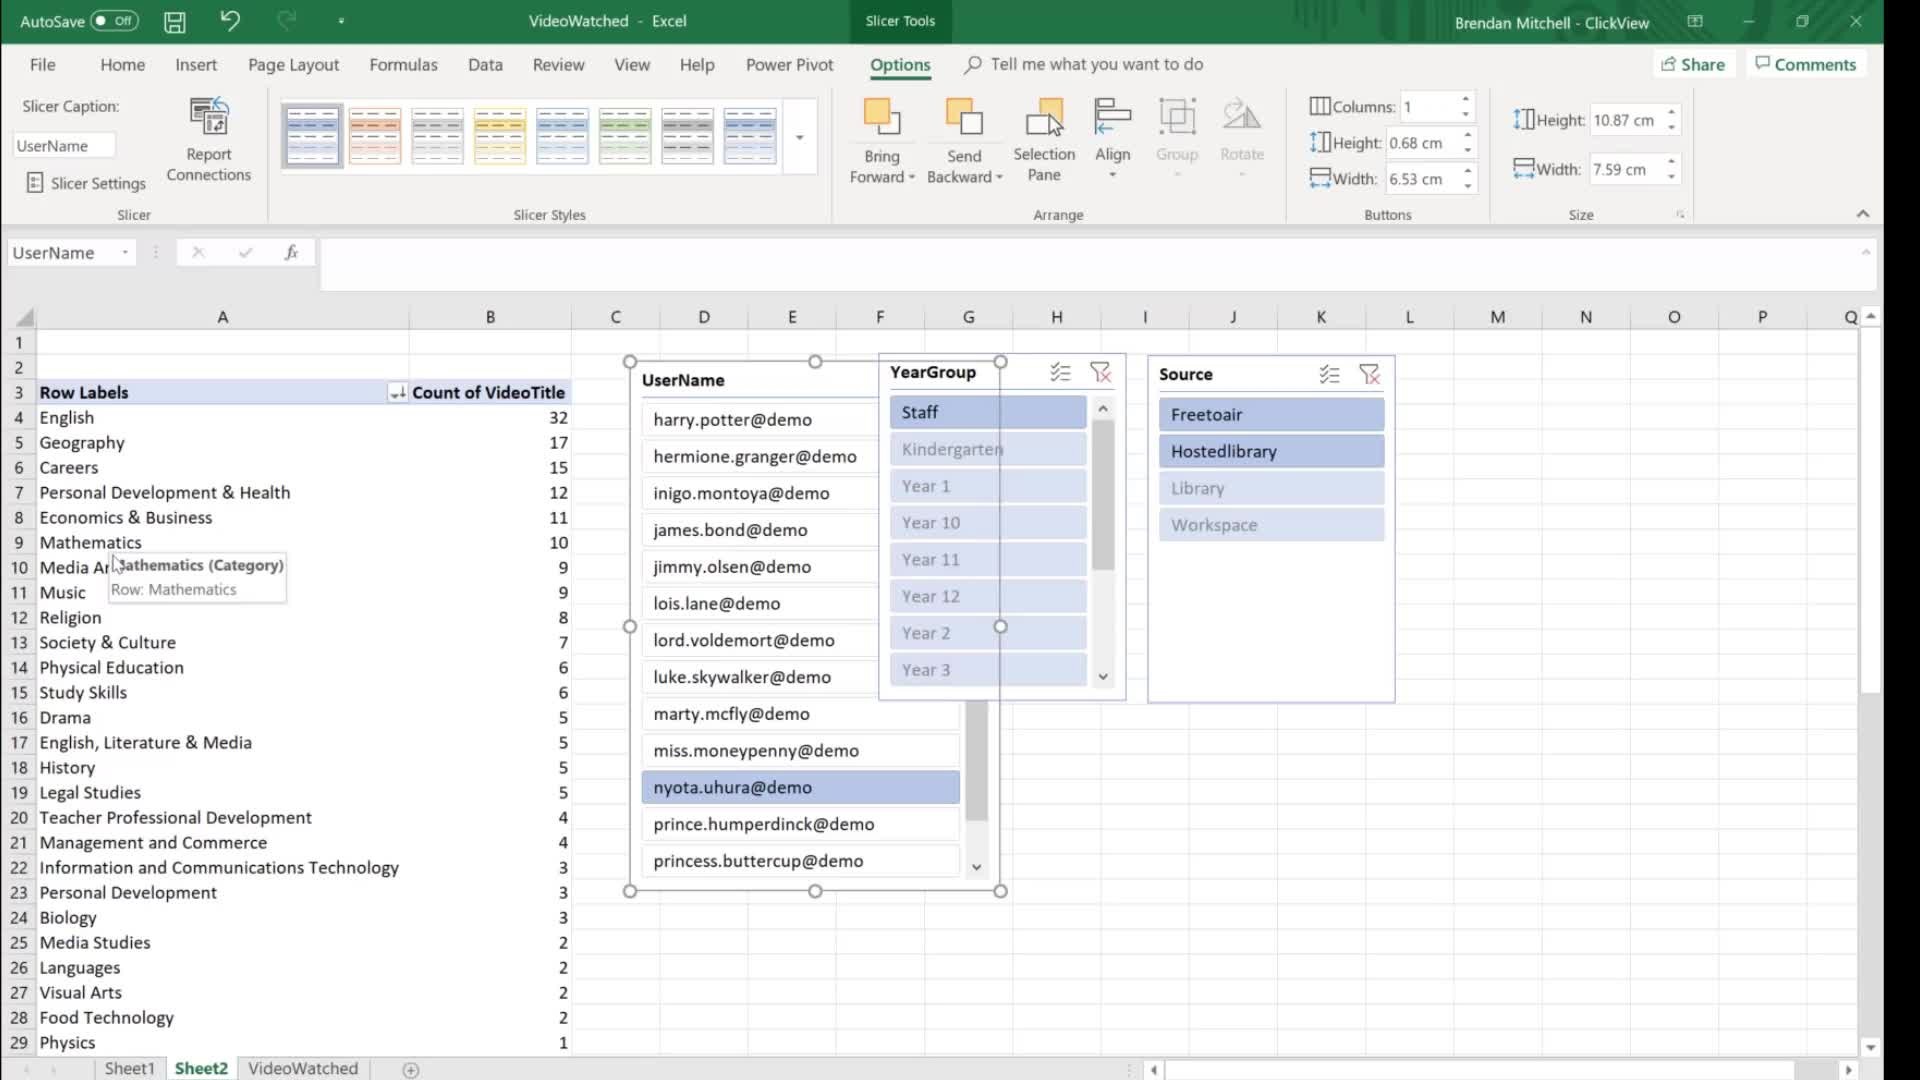The height and width of the screenshot is (1080, 1920).
Task: Select Year 10 in the YearGroup slicer
Action: [x=986, y=522]
